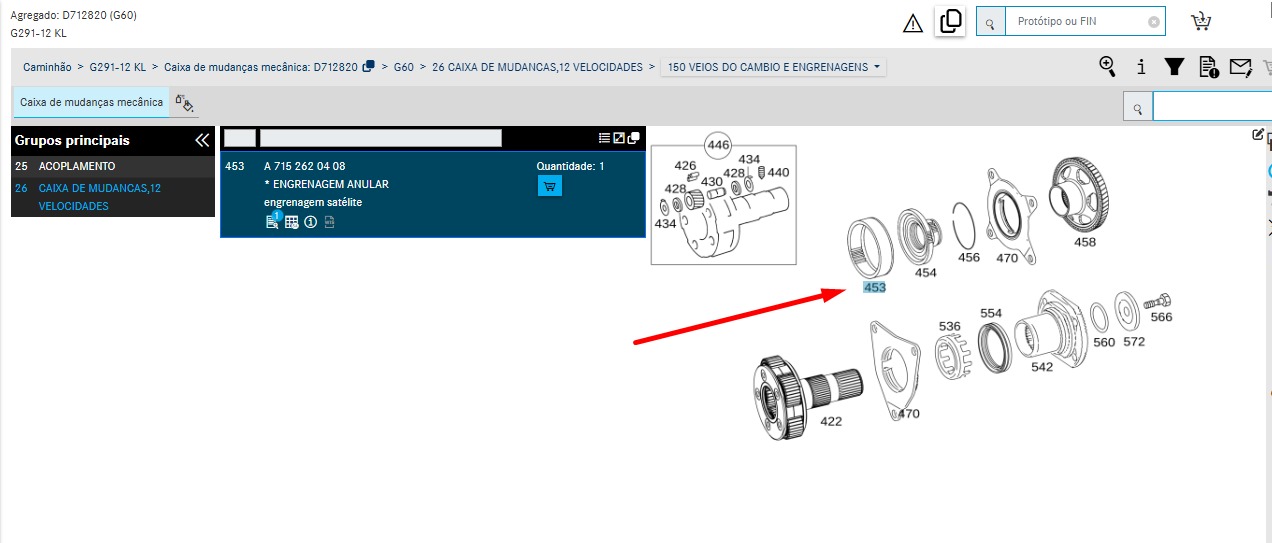This screenshot has width=1272, height=543.
Task: Select group 26 CAIXA DE MUDANCAS,12 VELOCIDADES in the list
Action: point(112,197)
